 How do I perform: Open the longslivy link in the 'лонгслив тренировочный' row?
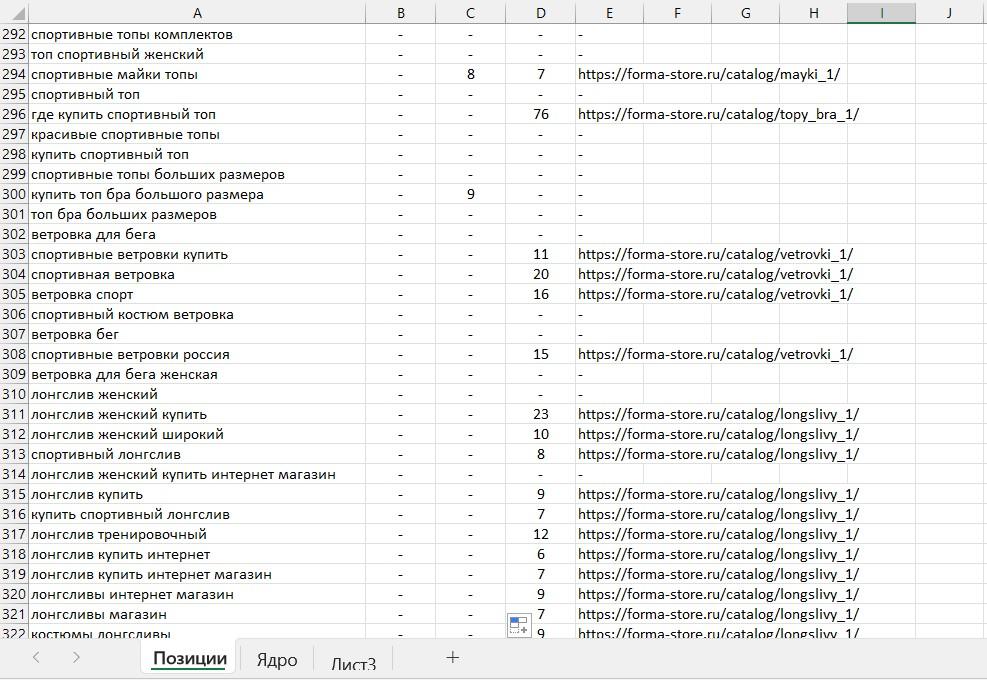point(718,535)
